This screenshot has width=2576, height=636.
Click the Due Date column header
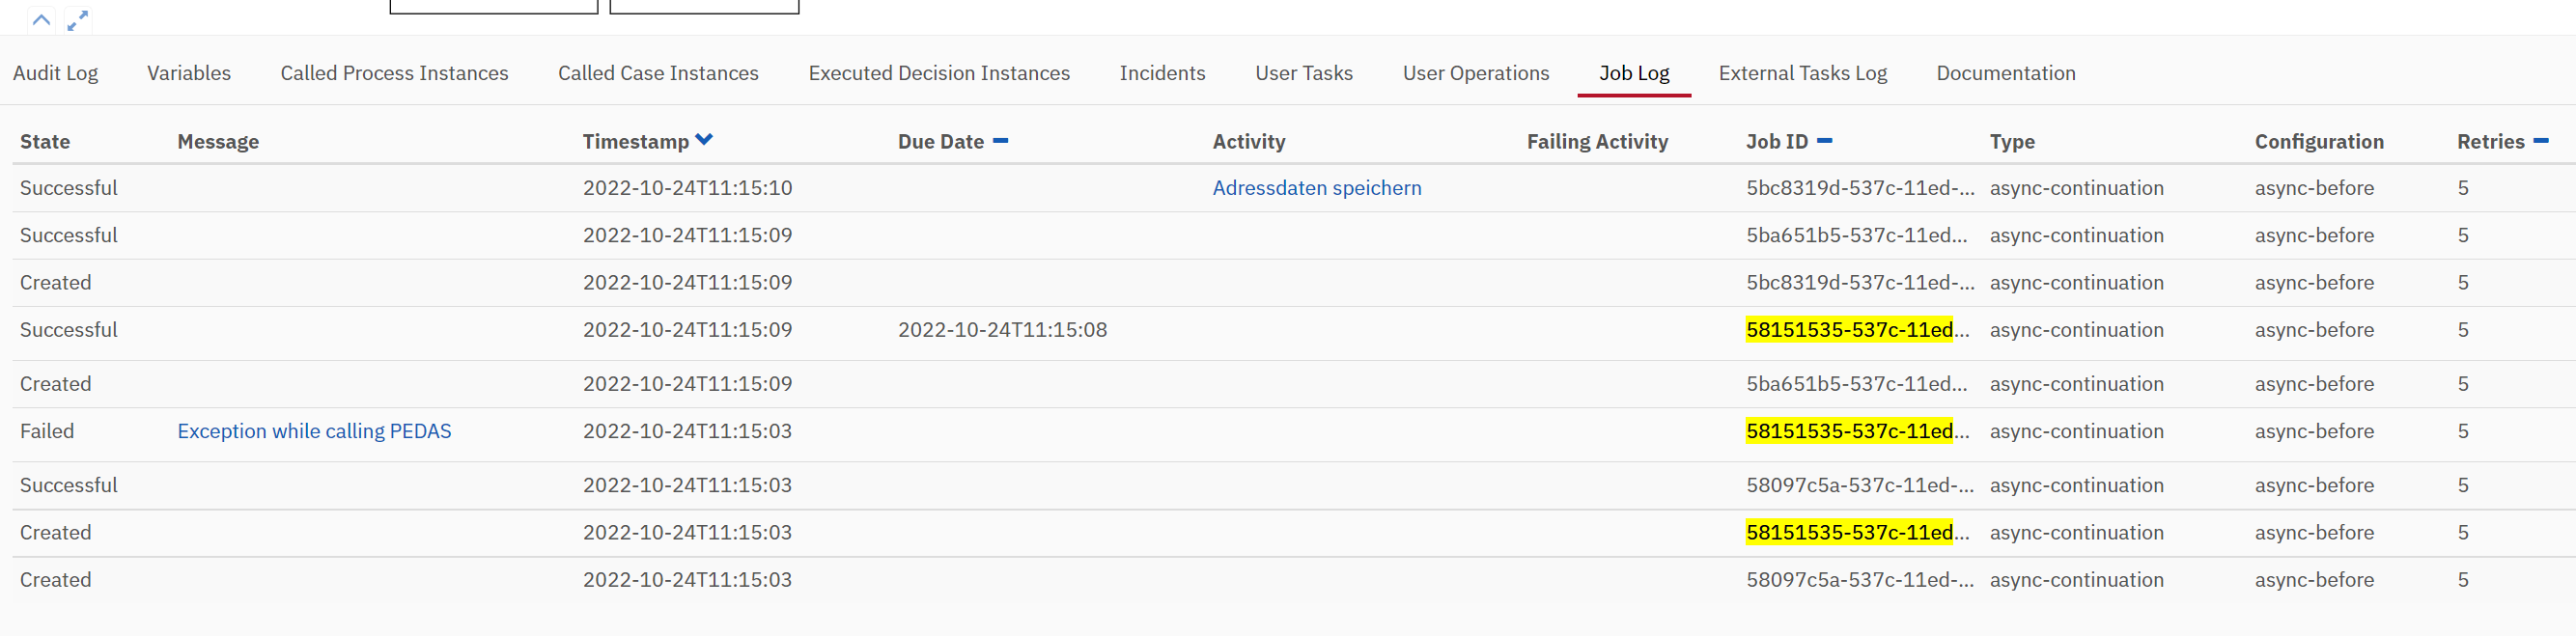[x=941, y=142]
